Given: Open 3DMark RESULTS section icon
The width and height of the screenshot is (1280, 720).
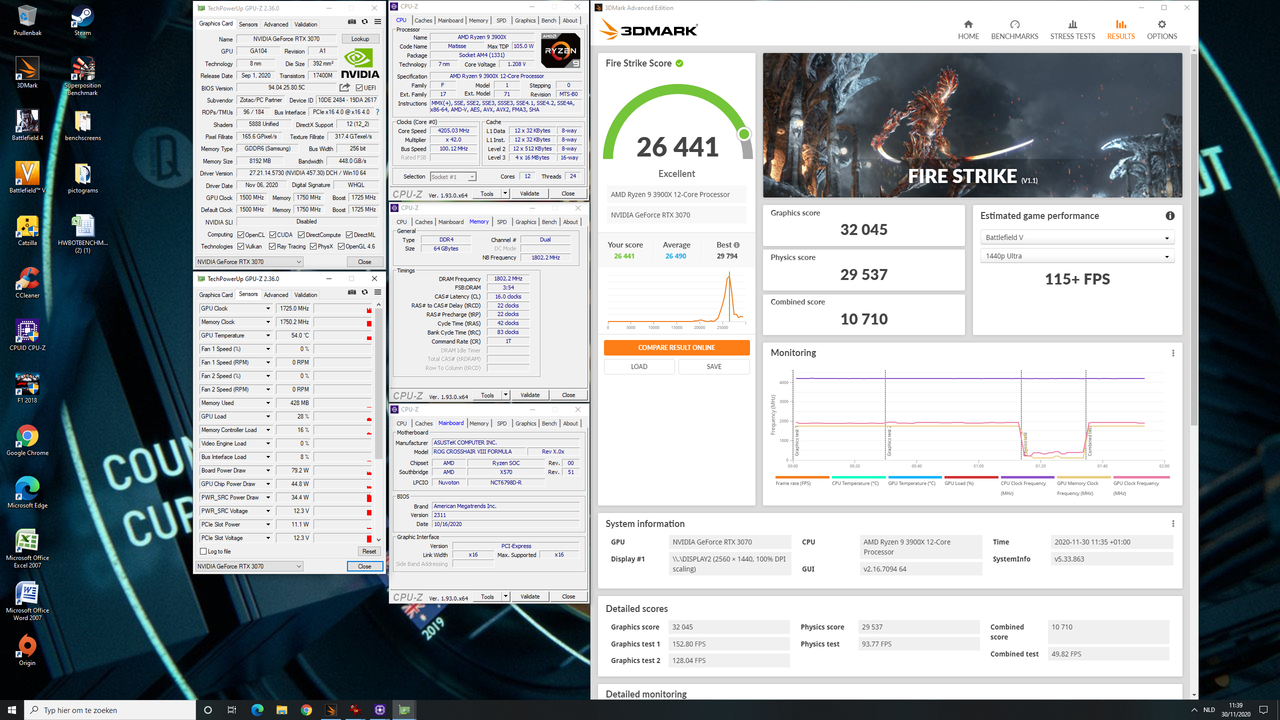Looking at the screenshot, I should [1120, 24].
